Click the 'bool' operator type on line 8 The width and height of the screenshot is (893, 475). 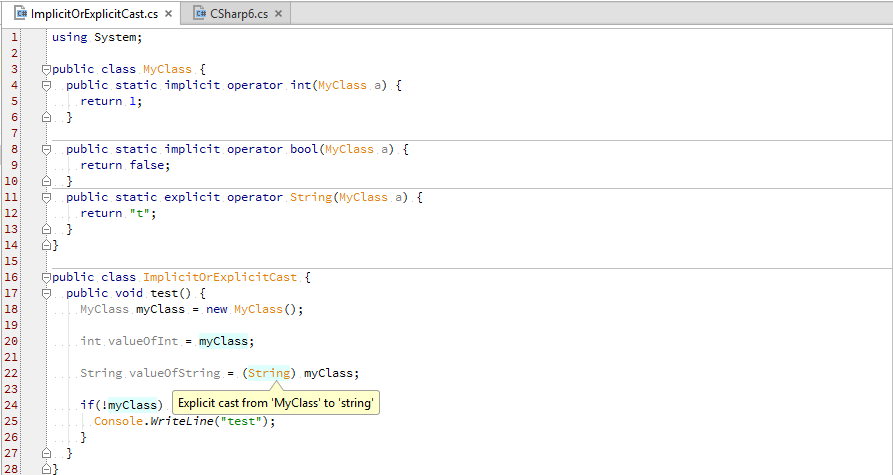click(x=304, y=149)
